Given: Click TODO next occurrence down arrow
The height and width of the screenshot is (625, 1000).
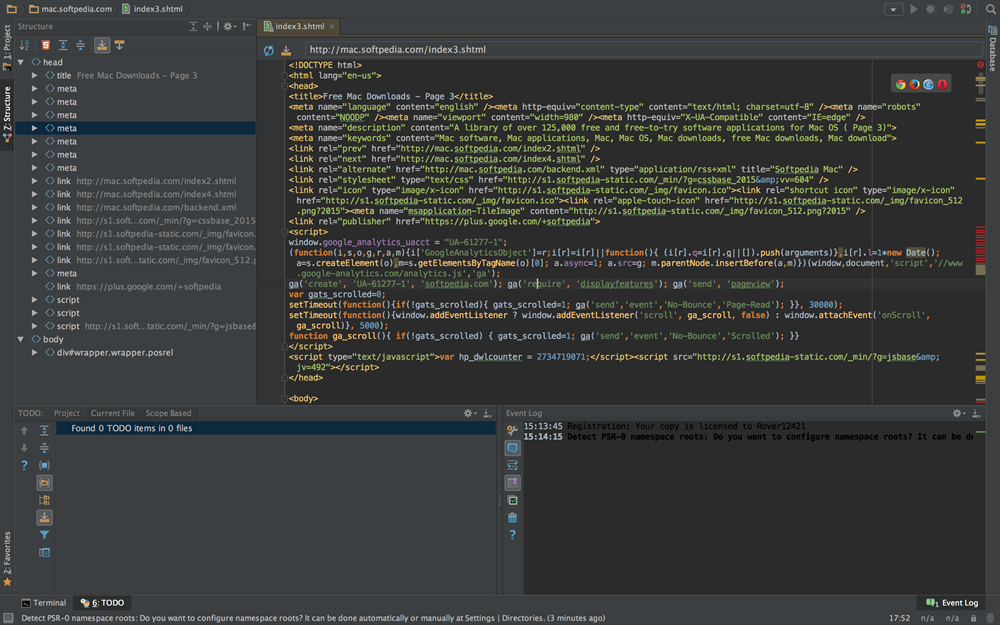Looking at the screenshot, I should coord(24,448).
